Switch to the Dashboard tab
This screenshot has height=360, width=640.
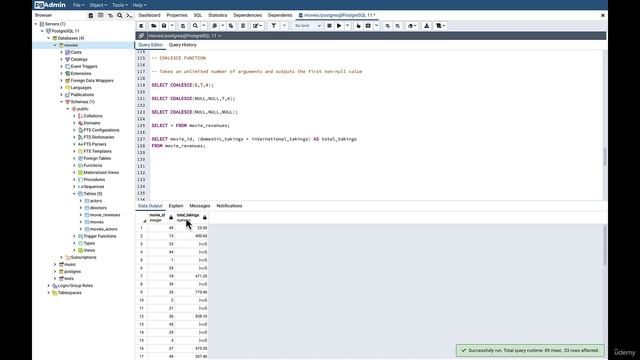tap(149, 16)
